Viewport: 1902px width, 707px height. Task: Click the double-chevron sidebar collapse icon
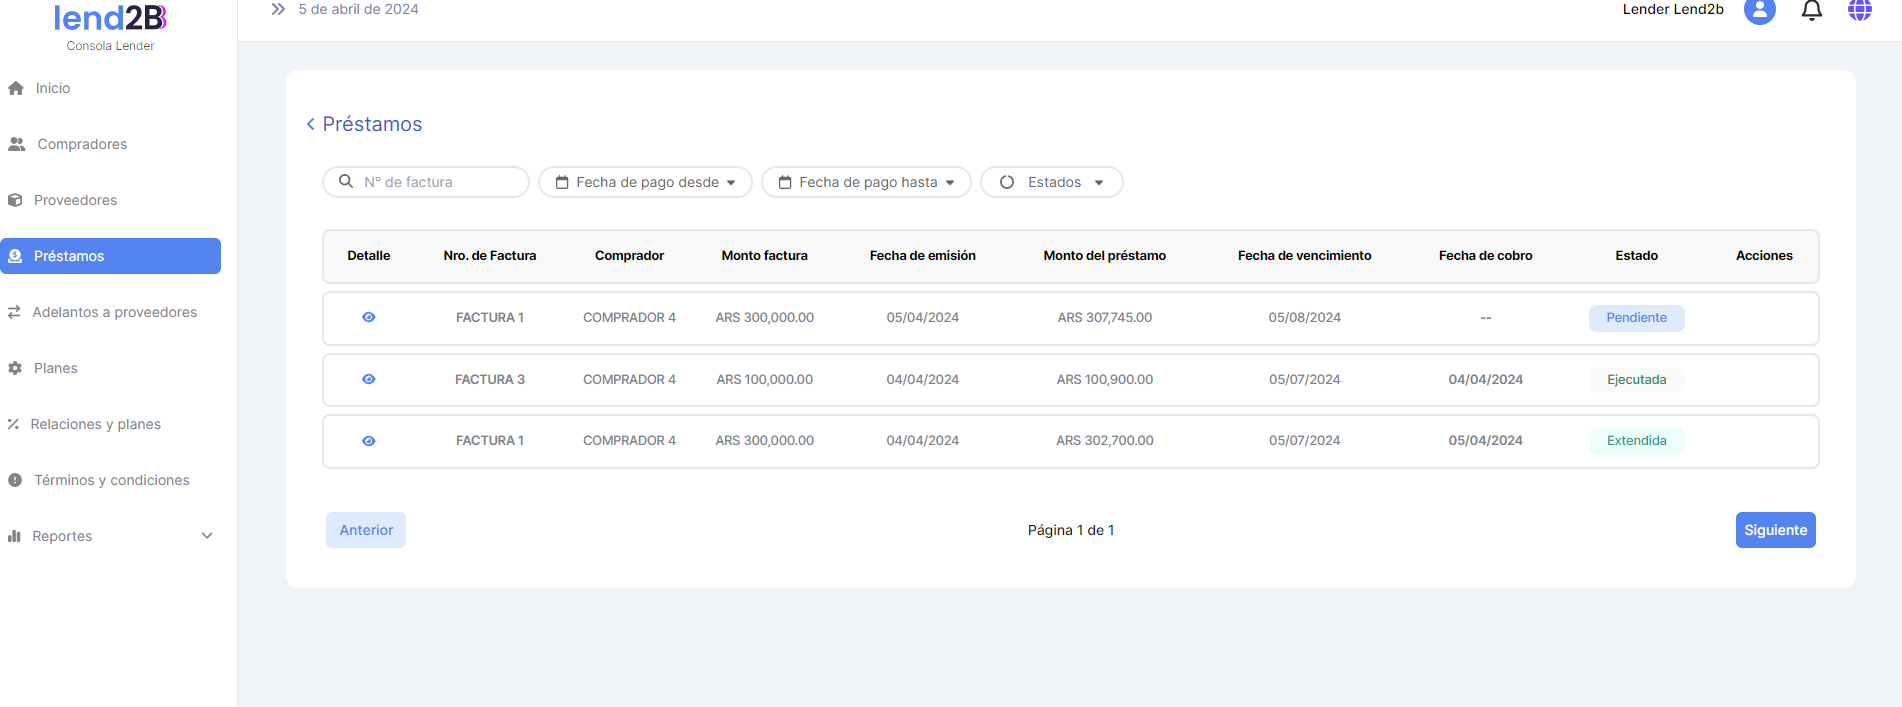278,9
